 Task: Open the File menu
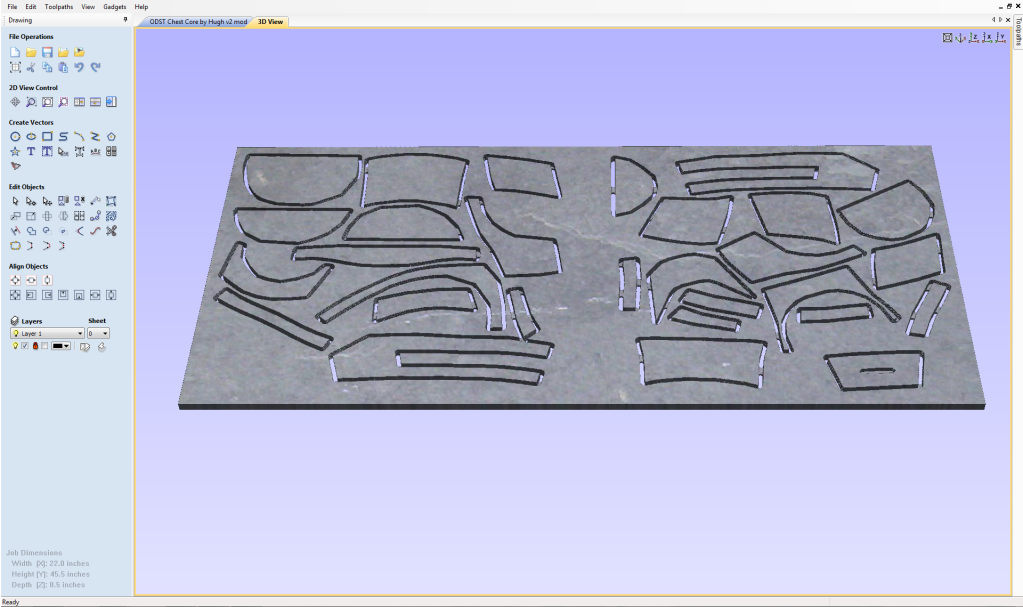(12, 7)
